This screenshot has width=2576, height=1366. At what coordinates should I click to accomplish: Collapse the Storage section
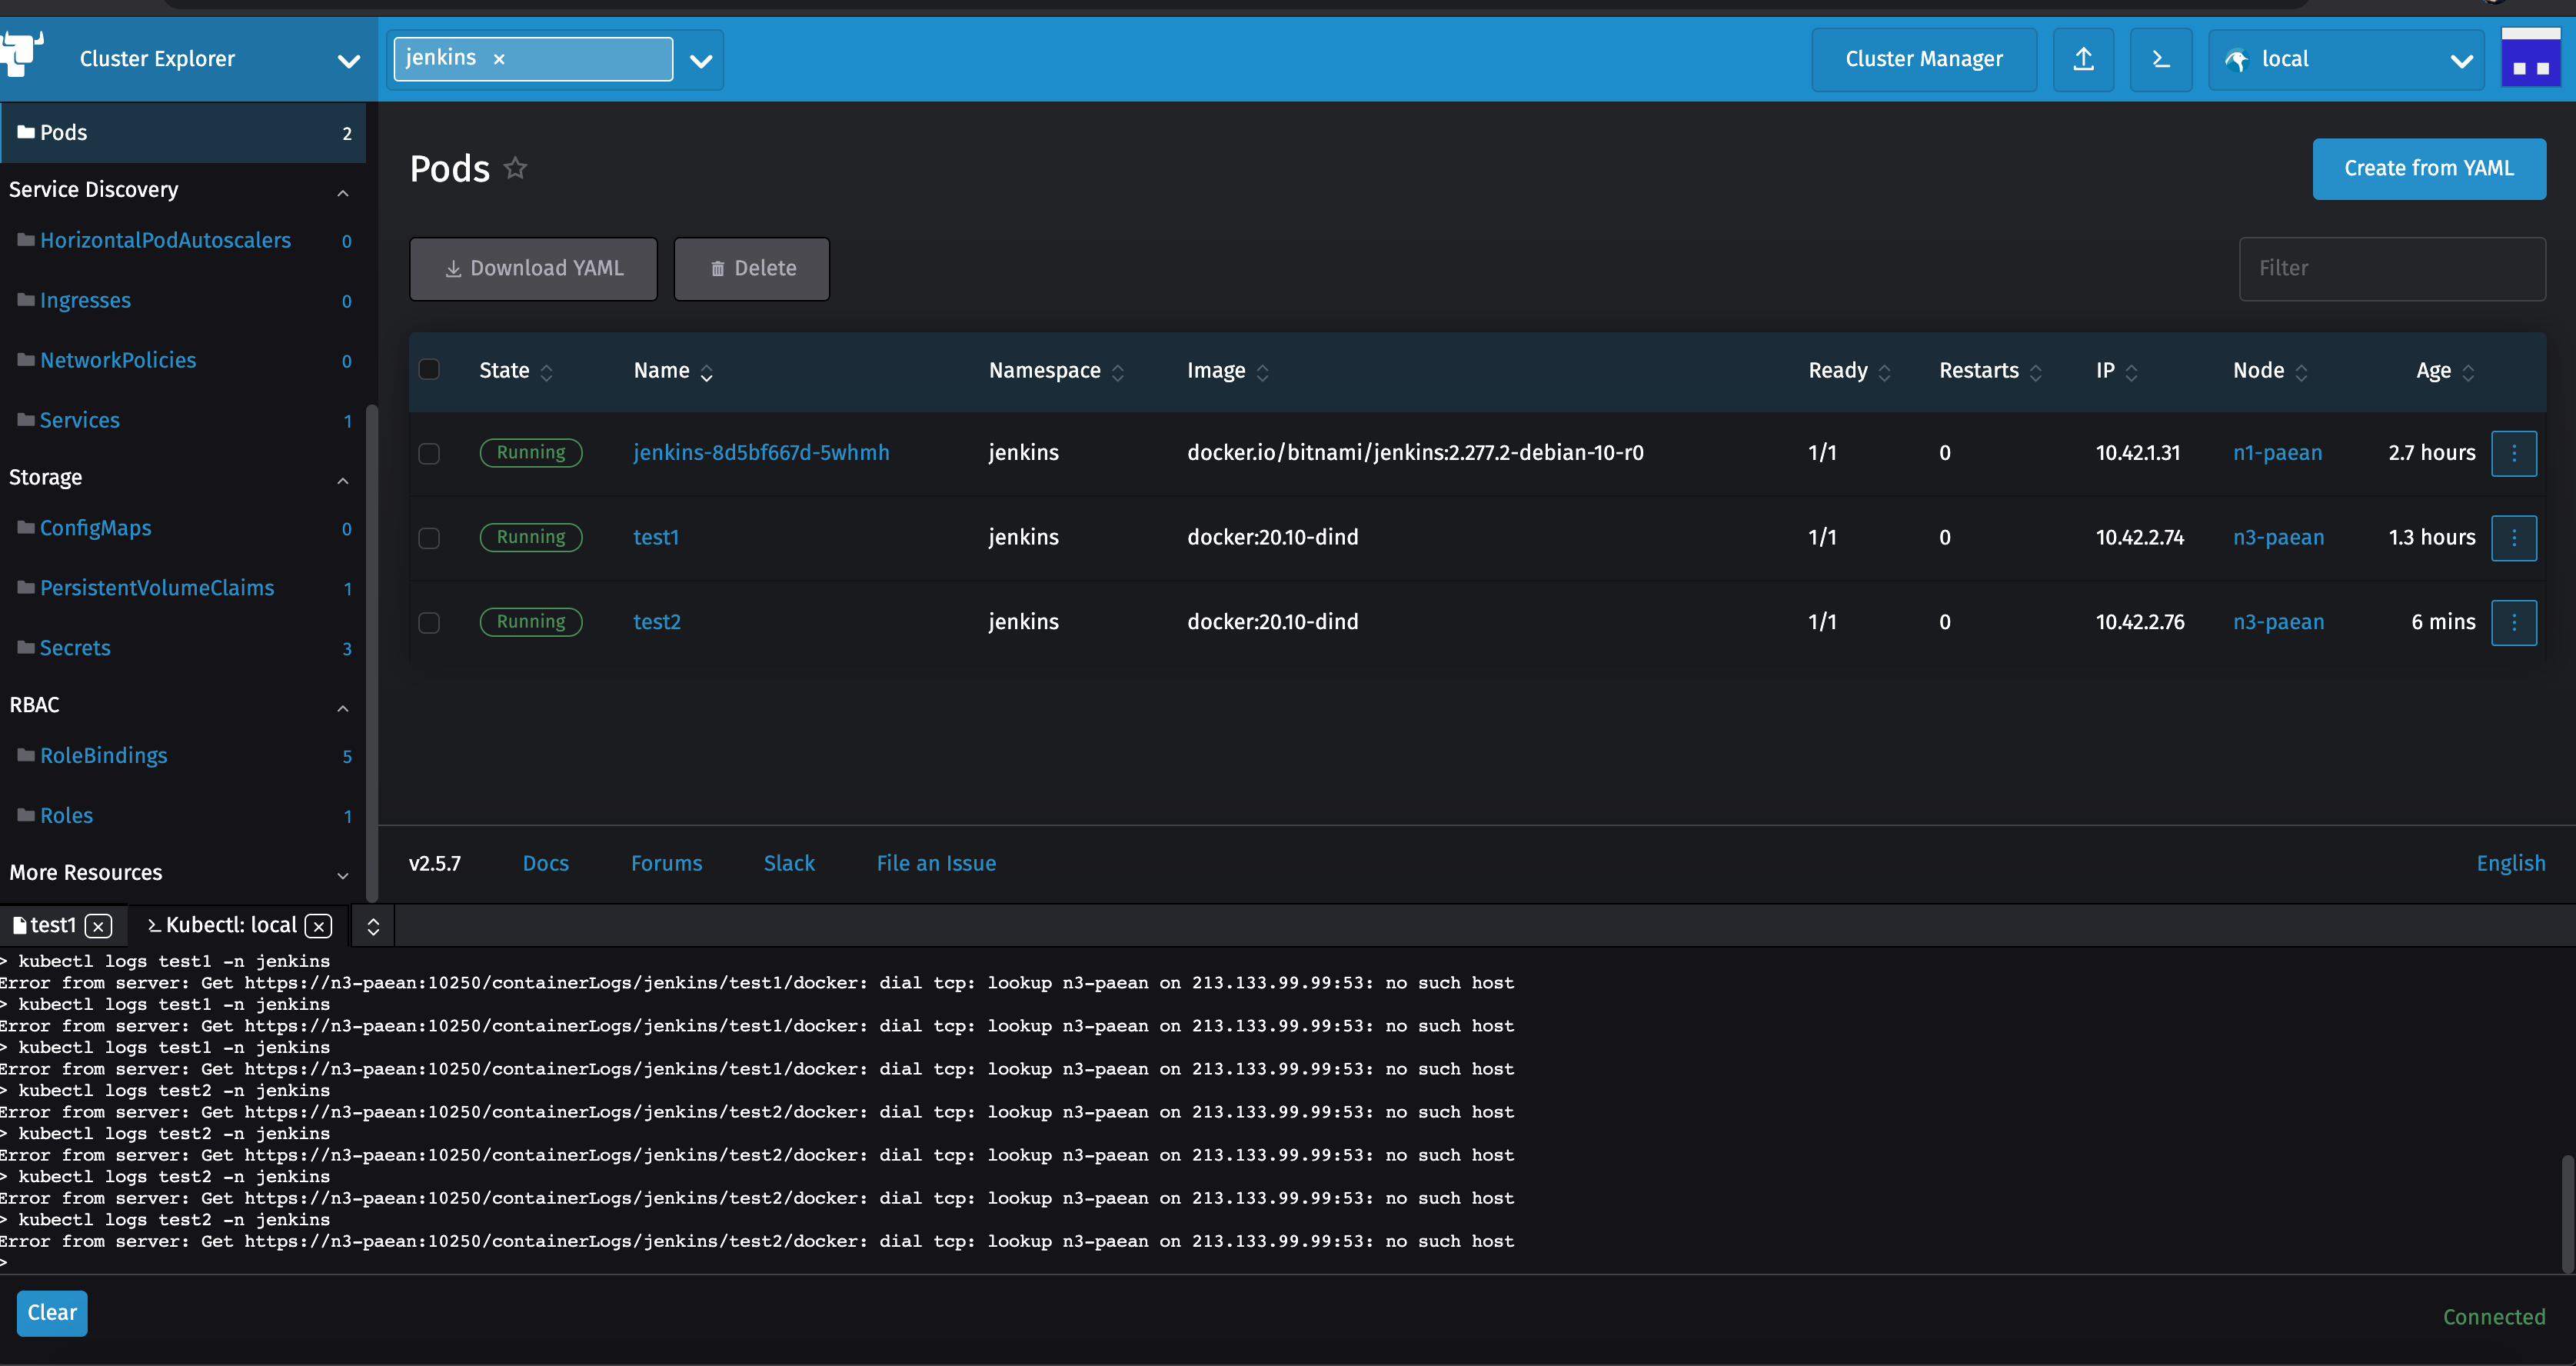343,480
